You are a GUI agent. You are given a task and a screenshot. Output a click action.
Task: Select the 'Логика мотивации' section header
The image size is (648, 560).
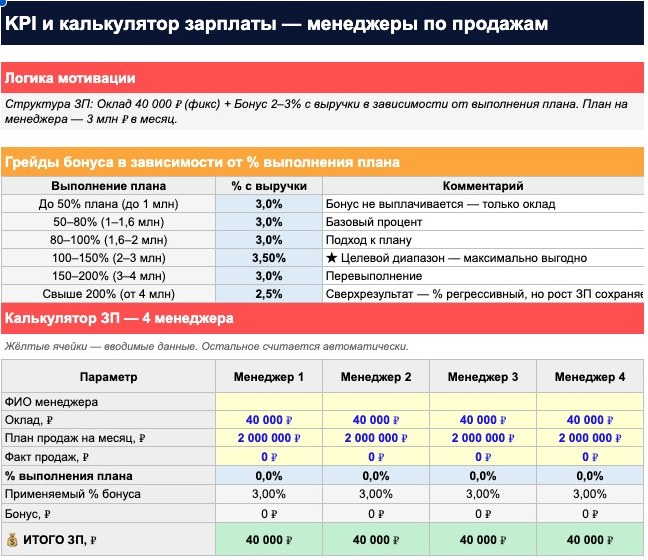point(322,78)
